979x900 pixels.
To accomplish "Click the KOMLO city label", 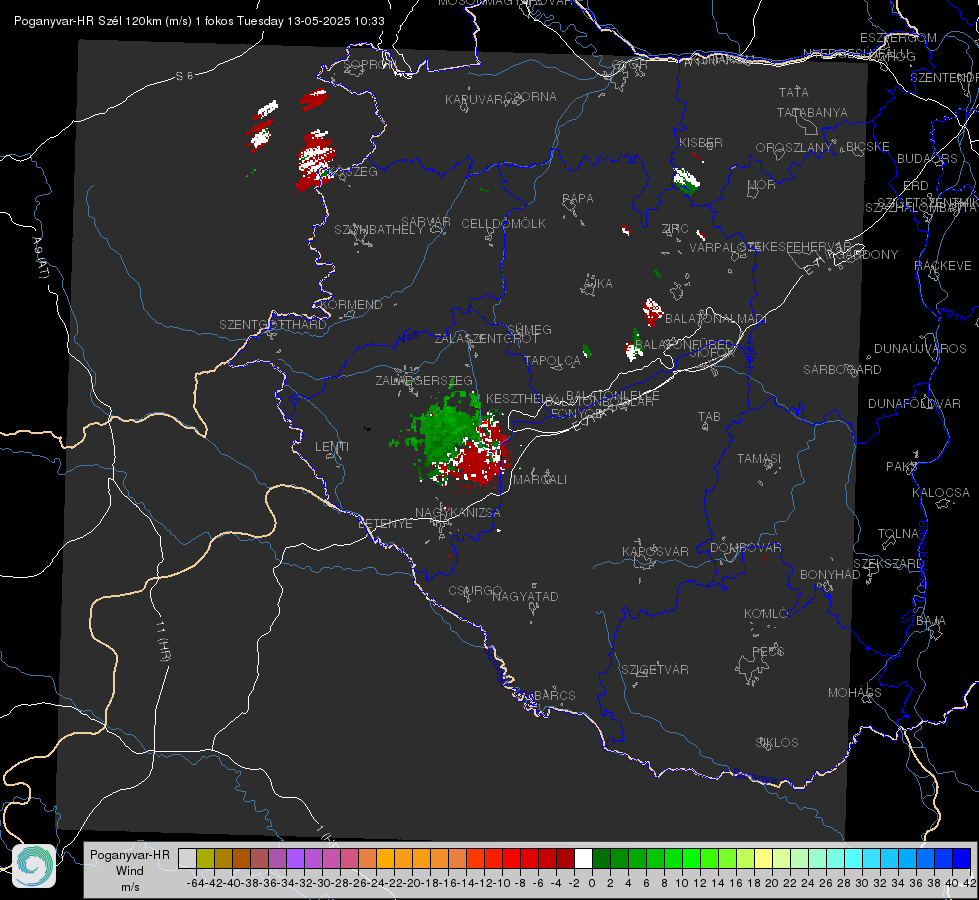I will coord(766,614).
